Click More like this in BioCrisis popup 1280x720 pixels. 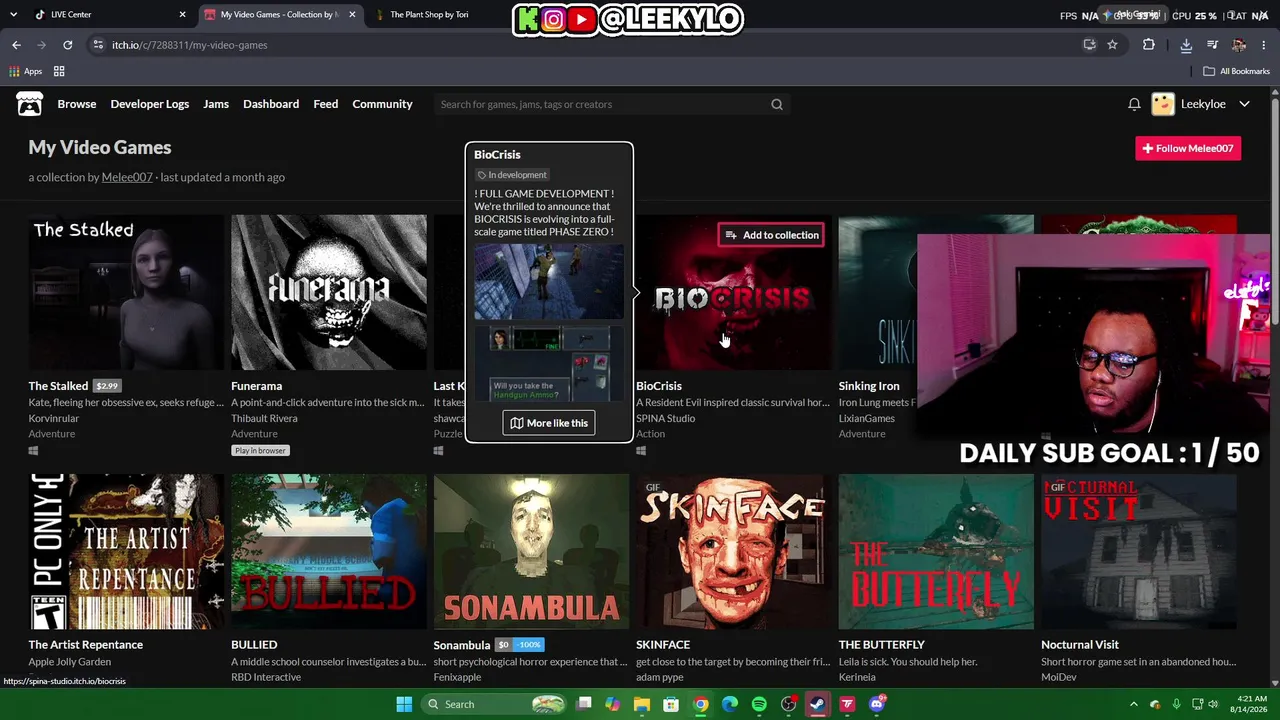[x=549, y=423]
